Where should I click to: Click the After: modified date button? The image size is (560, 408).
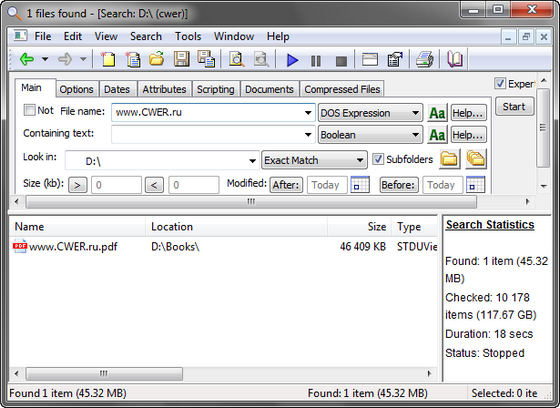click(x=286, y=185)
